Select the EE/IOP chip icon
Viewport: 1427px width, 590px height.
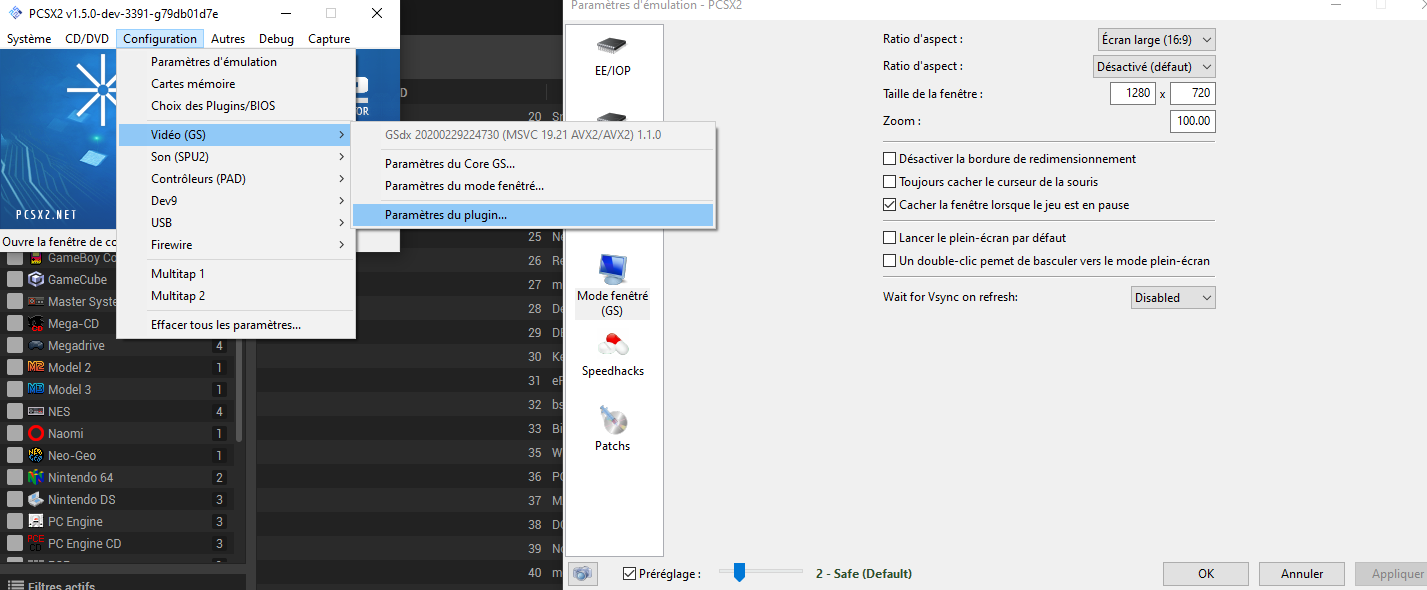click(x=612, y=45)
